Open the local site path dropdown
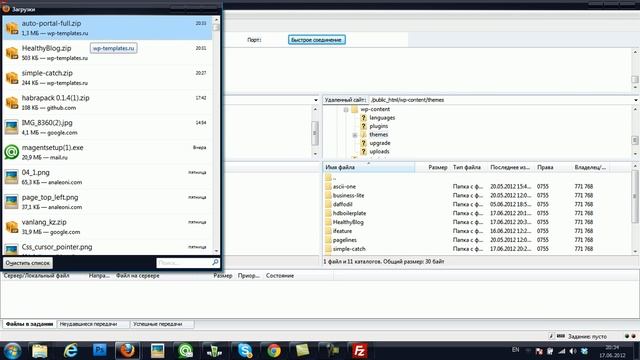 (316, 100)
